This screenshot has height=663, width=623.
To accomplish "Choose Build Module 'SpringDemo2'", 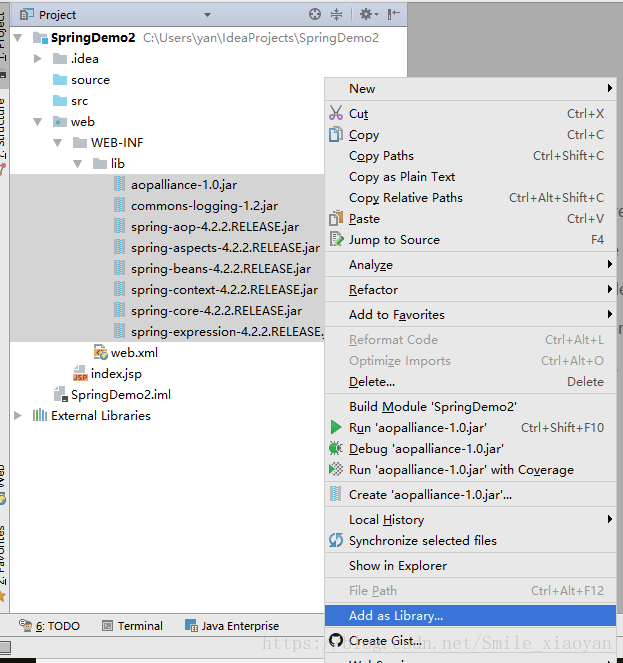I will (470, 407).
